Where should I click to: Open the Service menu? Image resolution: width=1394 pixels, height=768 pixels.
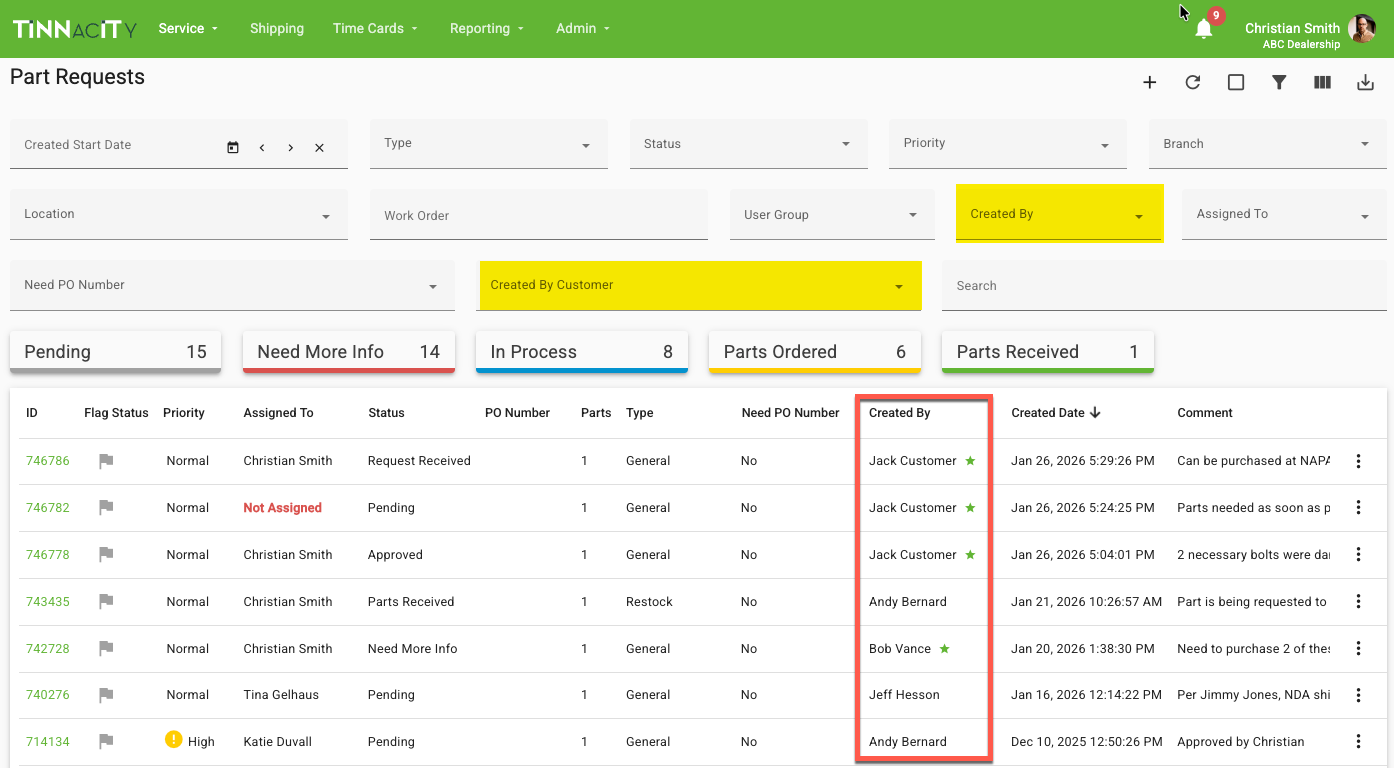click(x=188, y=29)
